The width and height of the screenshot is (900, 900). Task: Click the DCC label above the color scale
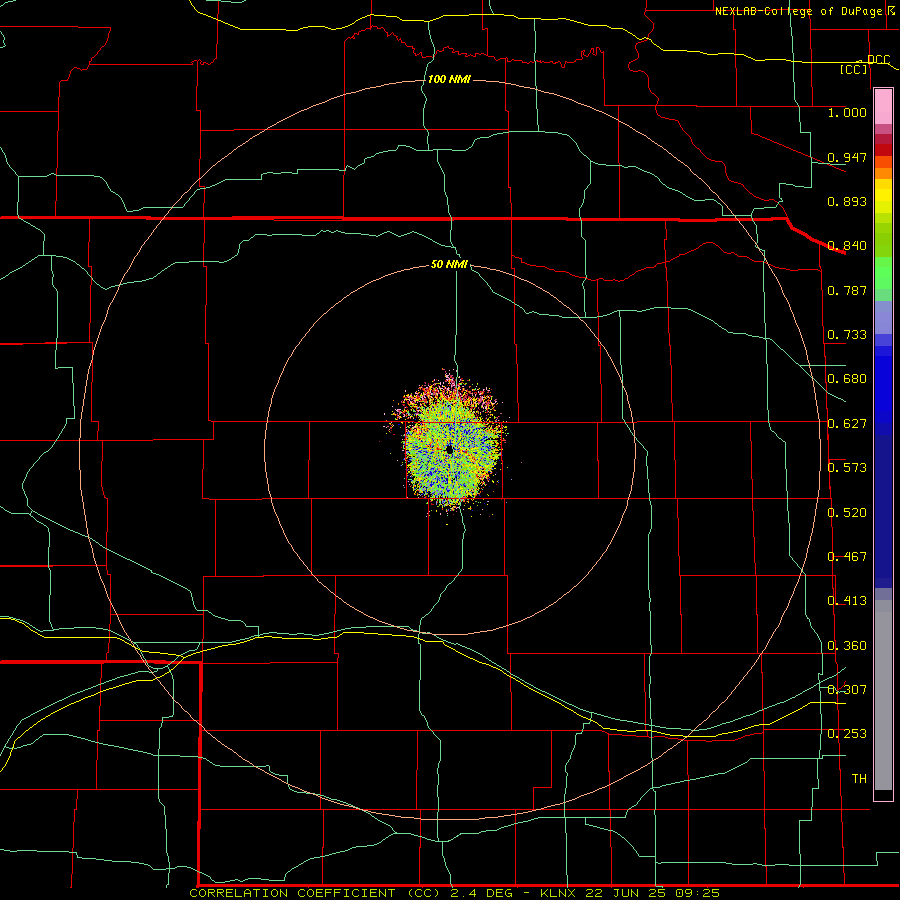tap(878, 60)
